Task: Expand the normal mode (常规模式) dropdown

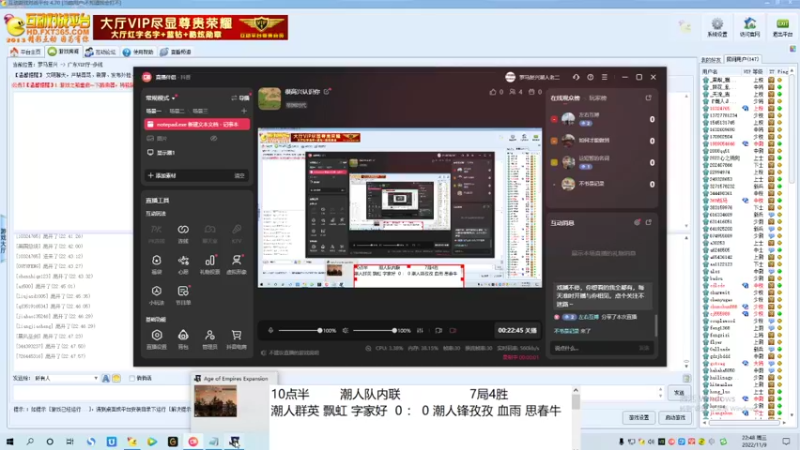Action: [161, 97]
